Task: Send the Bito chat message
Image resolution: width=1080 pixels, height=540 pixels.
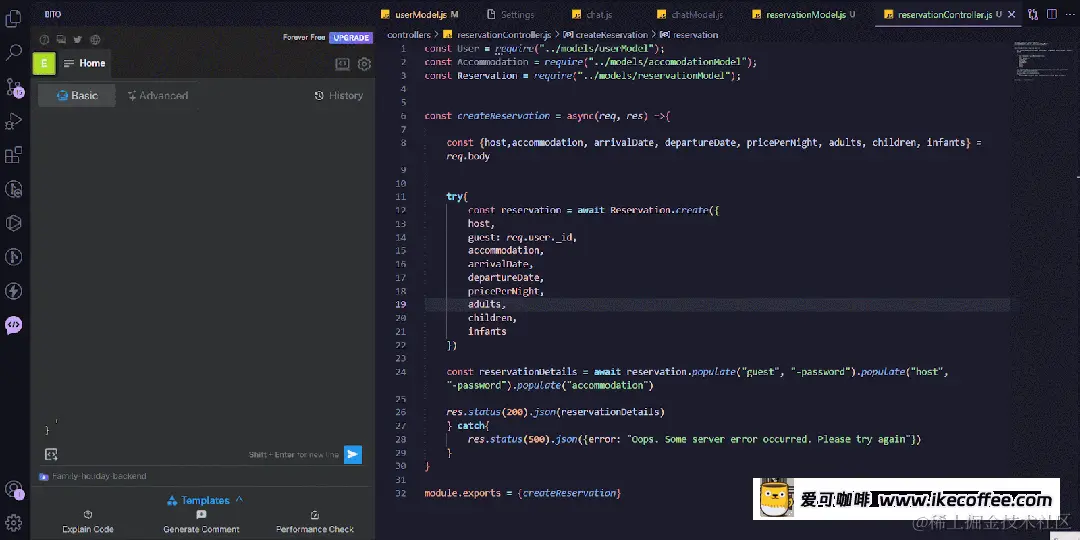Action: (x=353, y=455)
